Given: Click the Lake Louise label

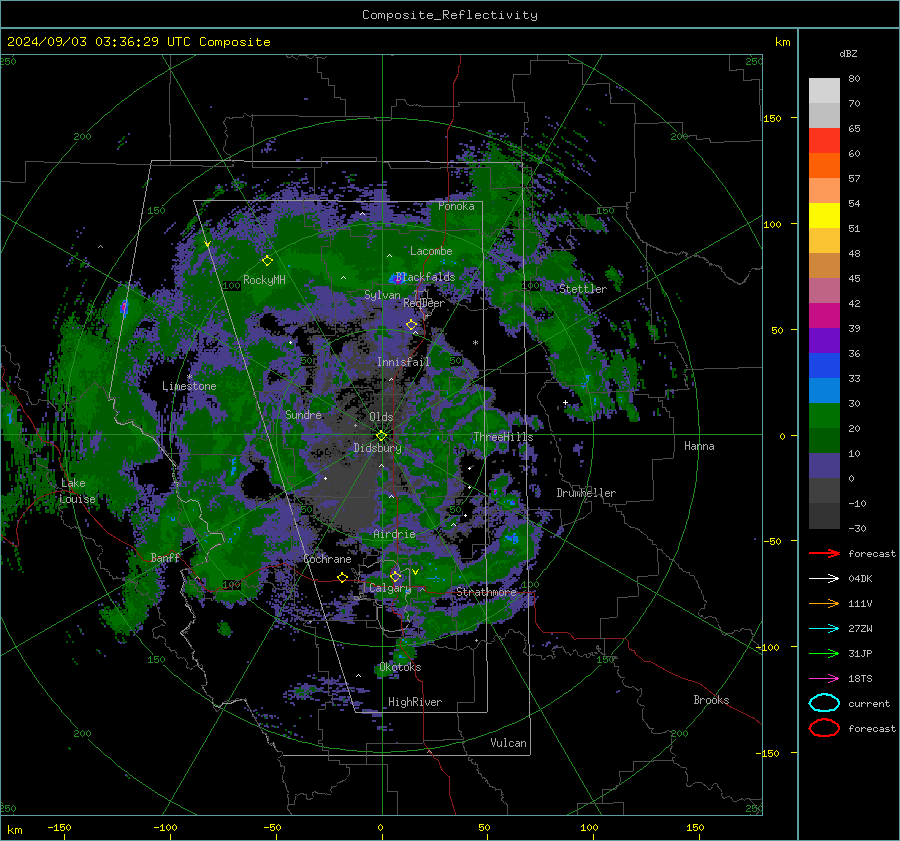Looking at the screenshot, I should tap(77, 491).
